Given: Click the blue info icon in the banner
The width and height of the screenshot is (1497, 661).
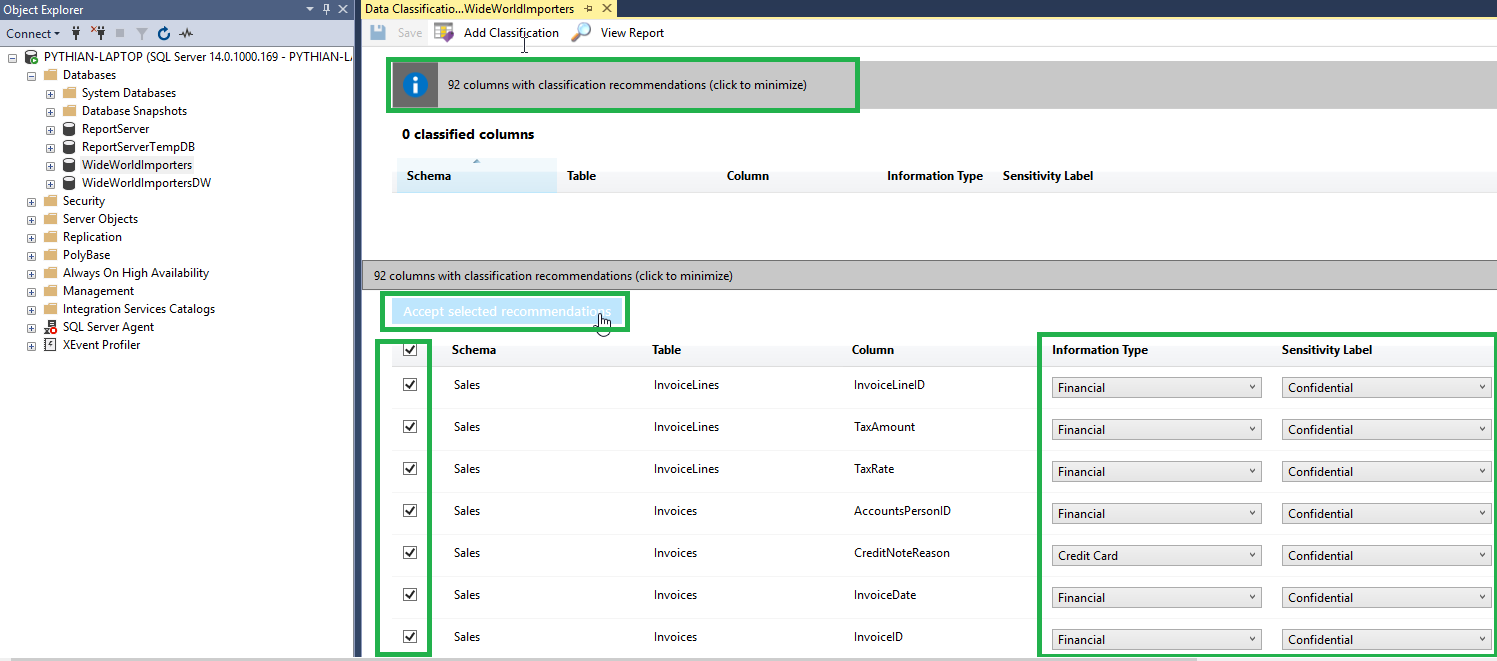Looking at the screenshot, I should tap(416, 85).
